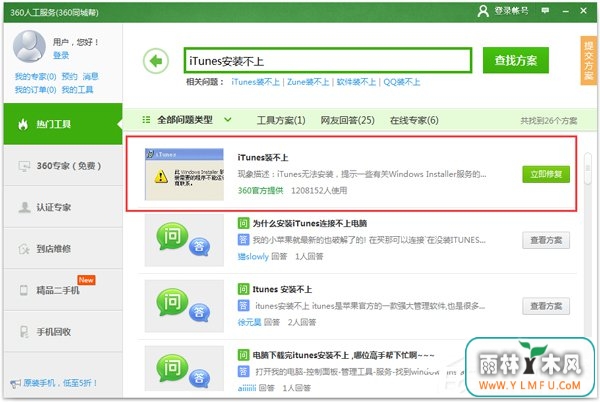600x402 pixels.
Task: Select 手机回收 in the sidebar
Action: click(x=63, y=332)
